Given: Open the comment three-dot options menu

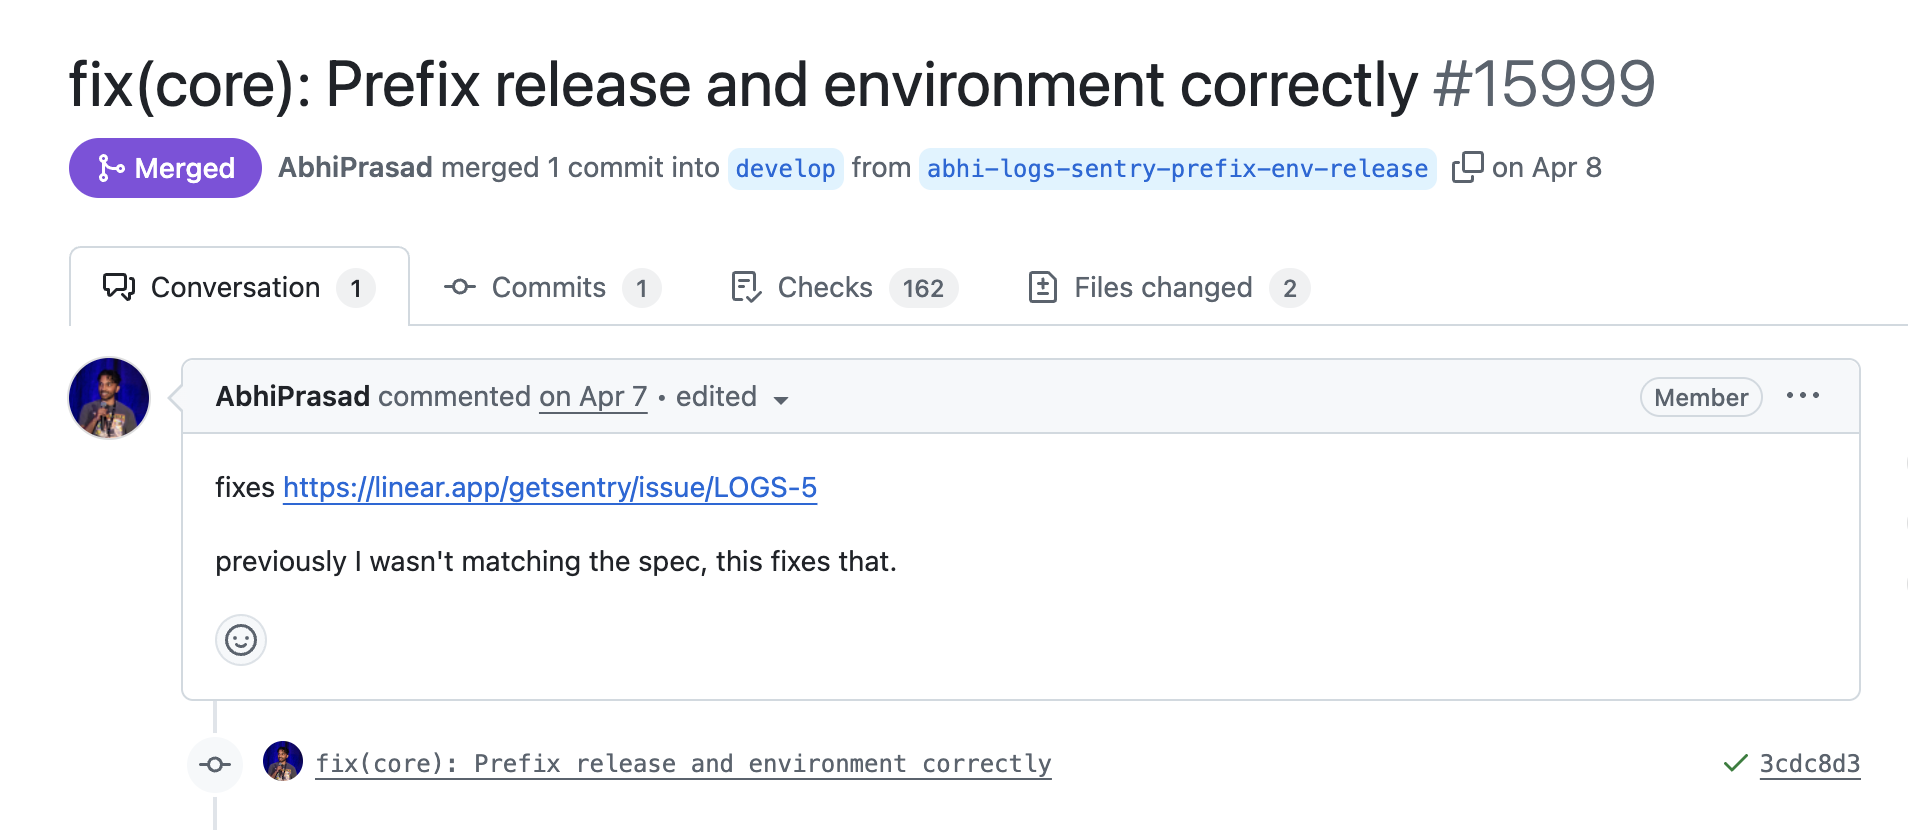Looking at the screenshot, I should click(1802, 396).
